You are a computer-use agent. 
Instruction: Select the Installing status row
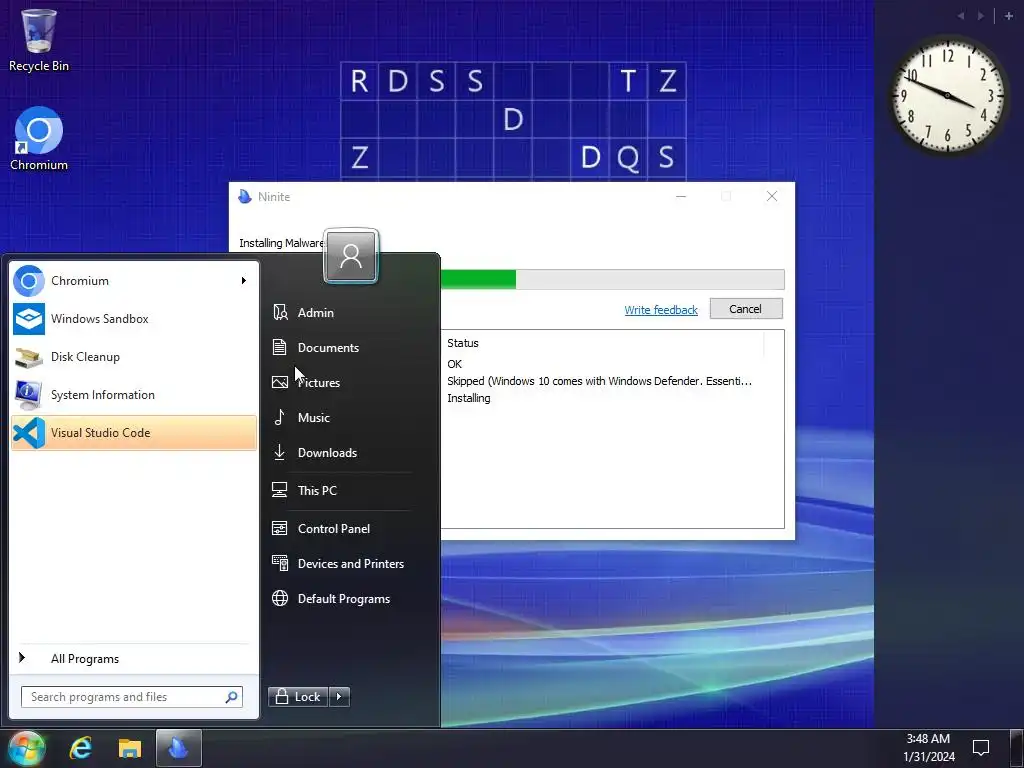469,398
